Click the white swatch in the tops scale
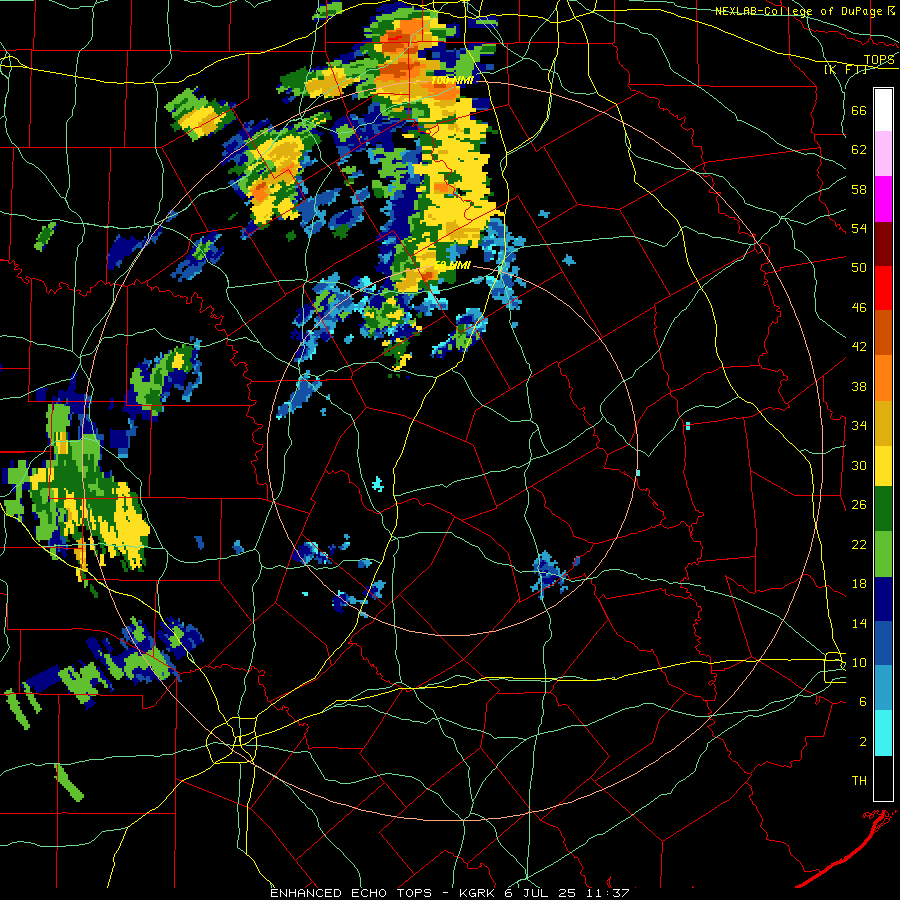Screen dimensions: 900x900 [x=883, y=110]
